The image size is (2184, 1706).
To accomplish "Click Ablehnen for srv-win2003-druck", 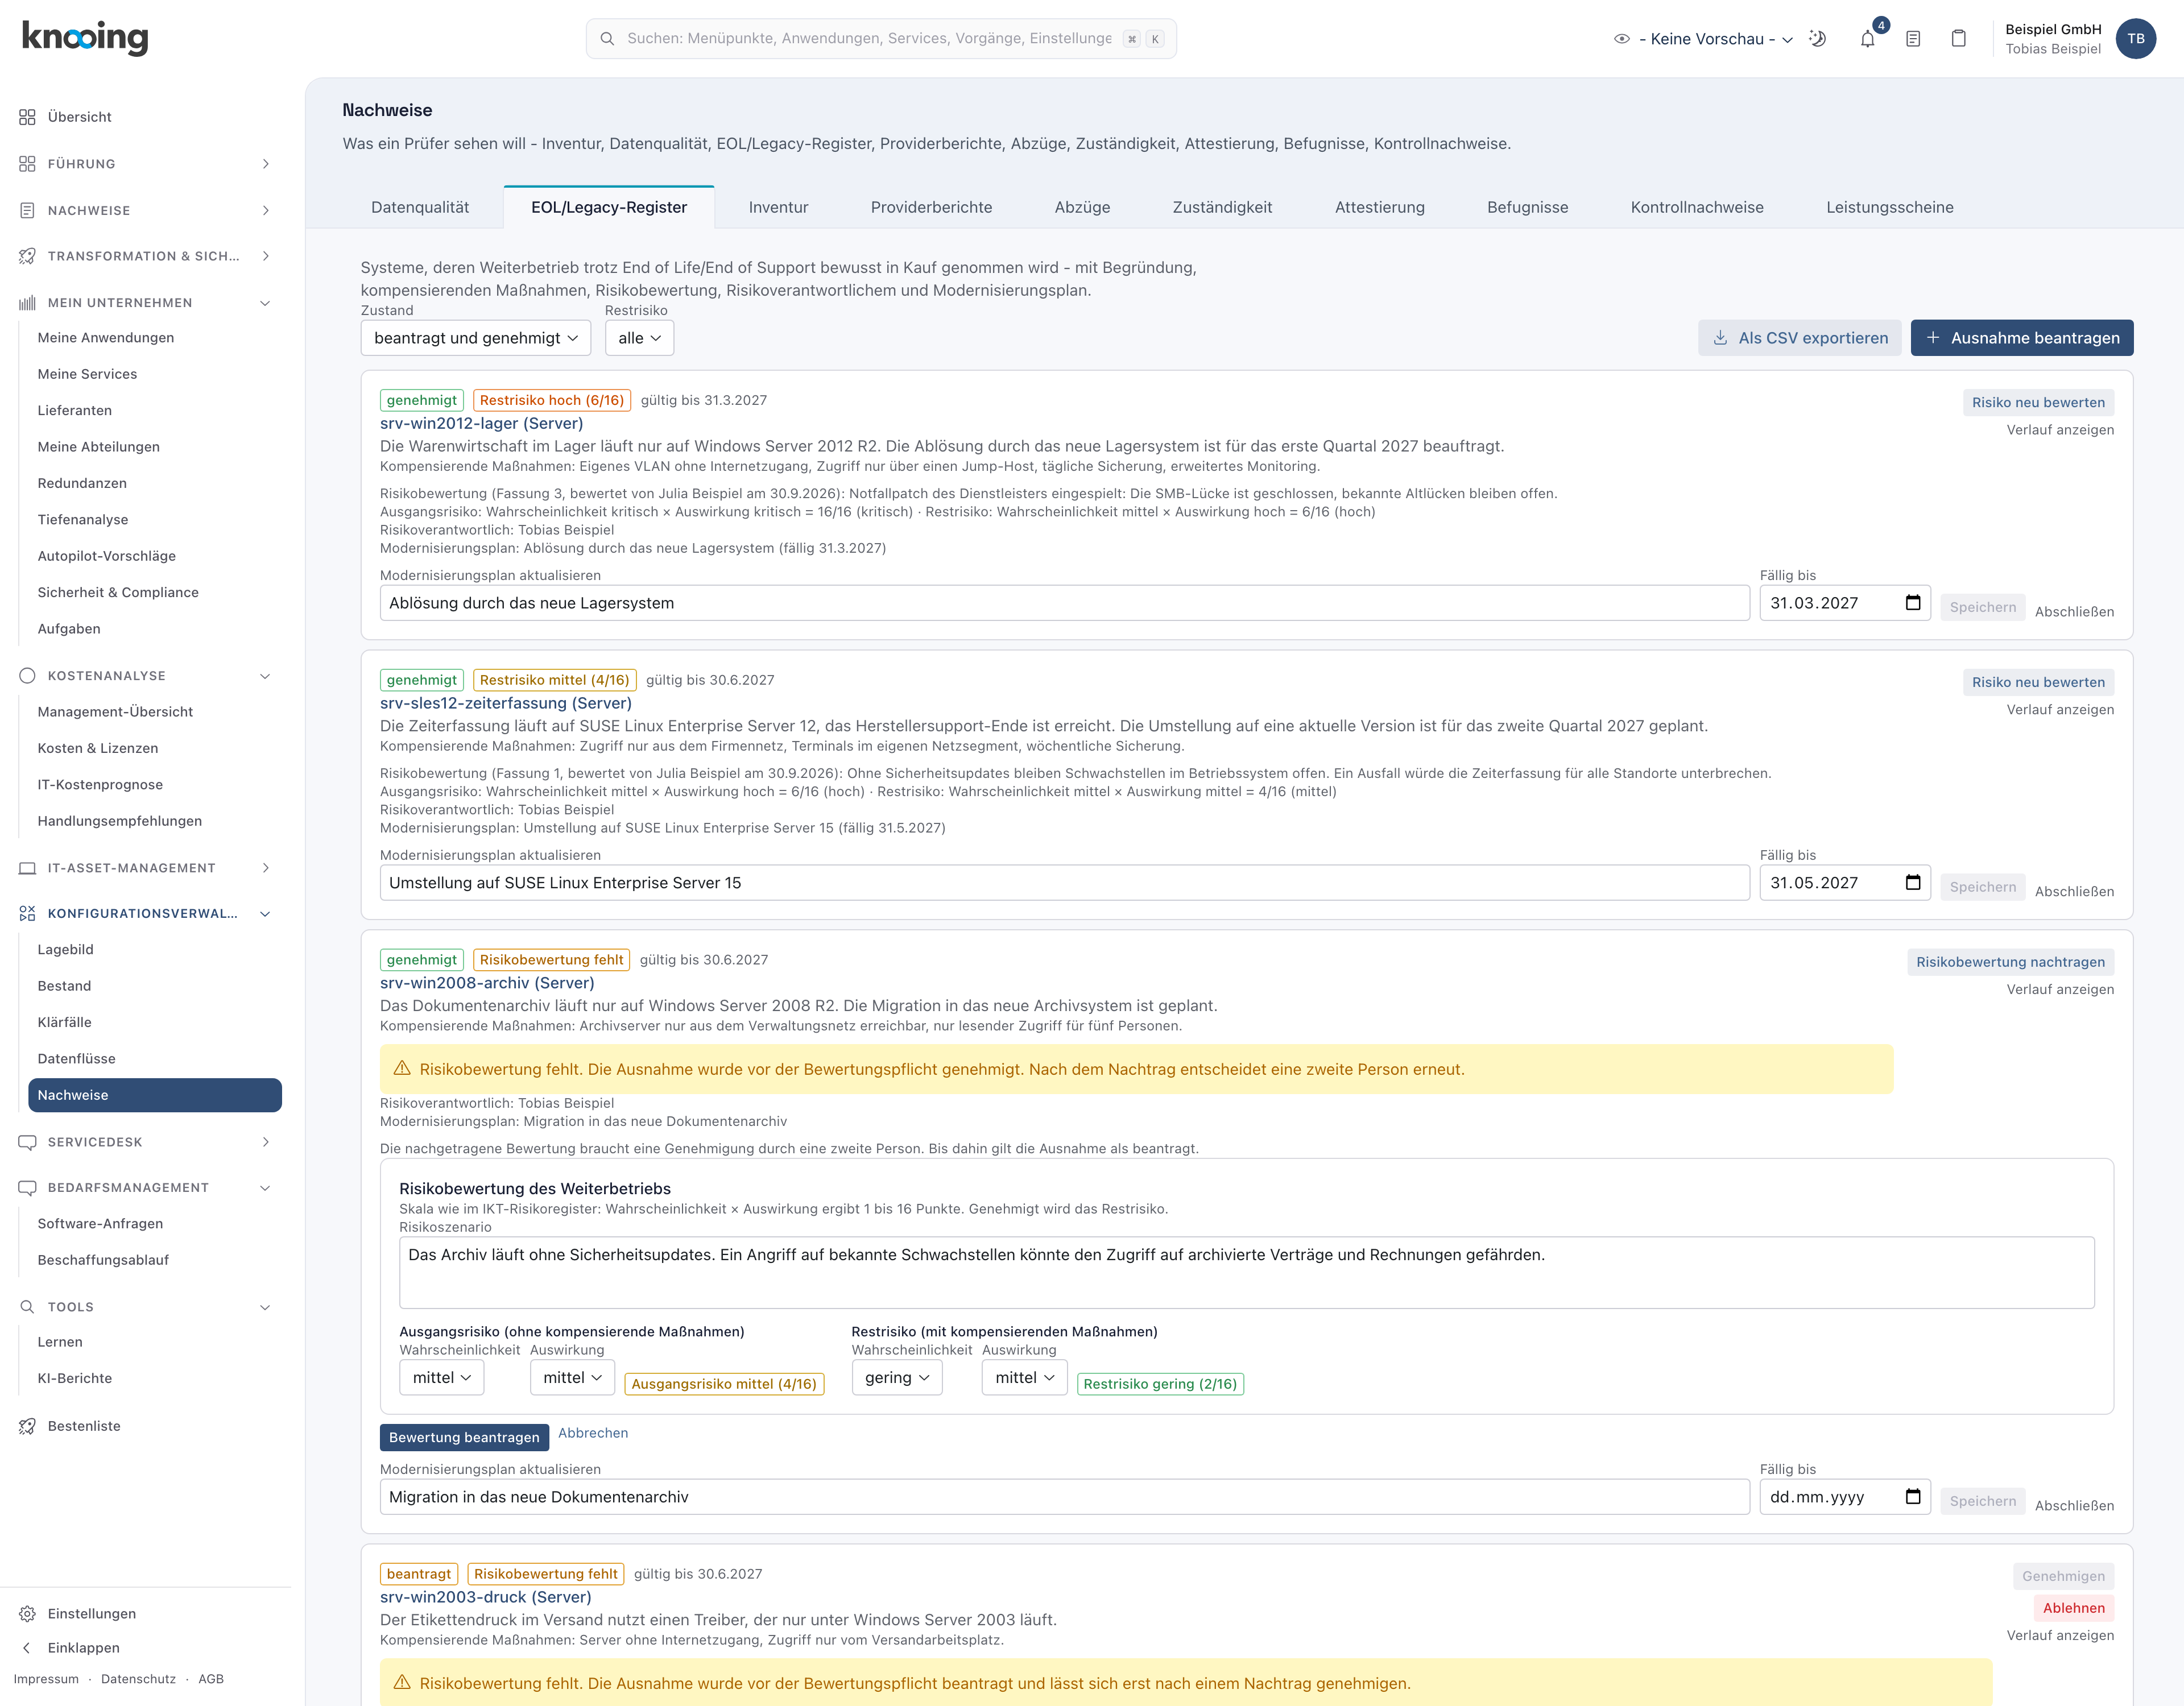I will coord(2073,1608).
